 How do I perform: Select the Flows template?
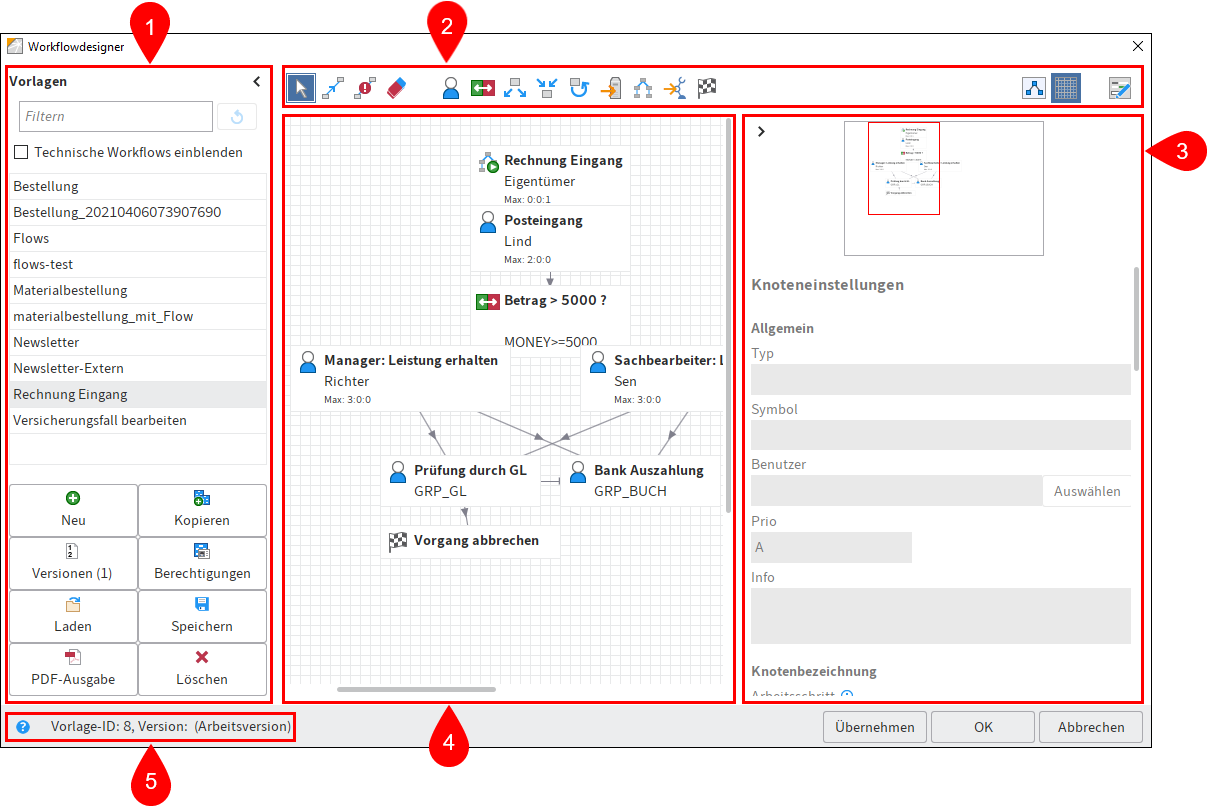coord(138,238)
